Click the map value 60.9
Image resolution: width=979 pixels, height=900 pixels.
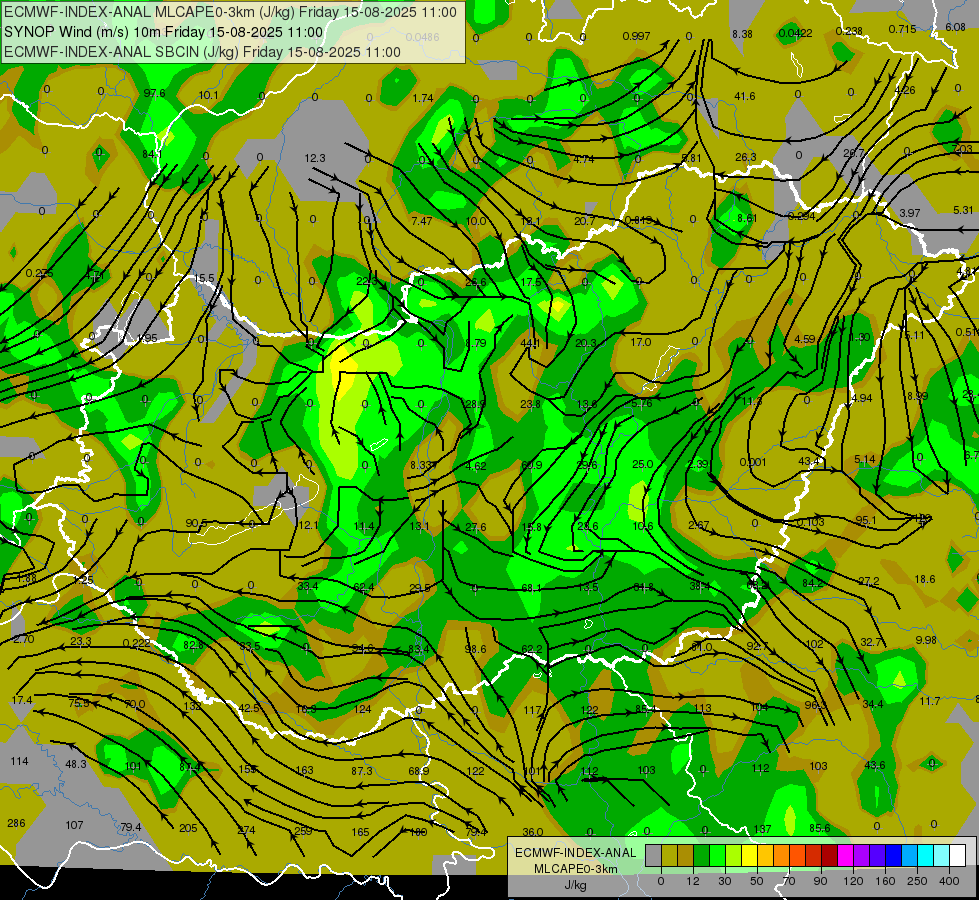point(531,465)
